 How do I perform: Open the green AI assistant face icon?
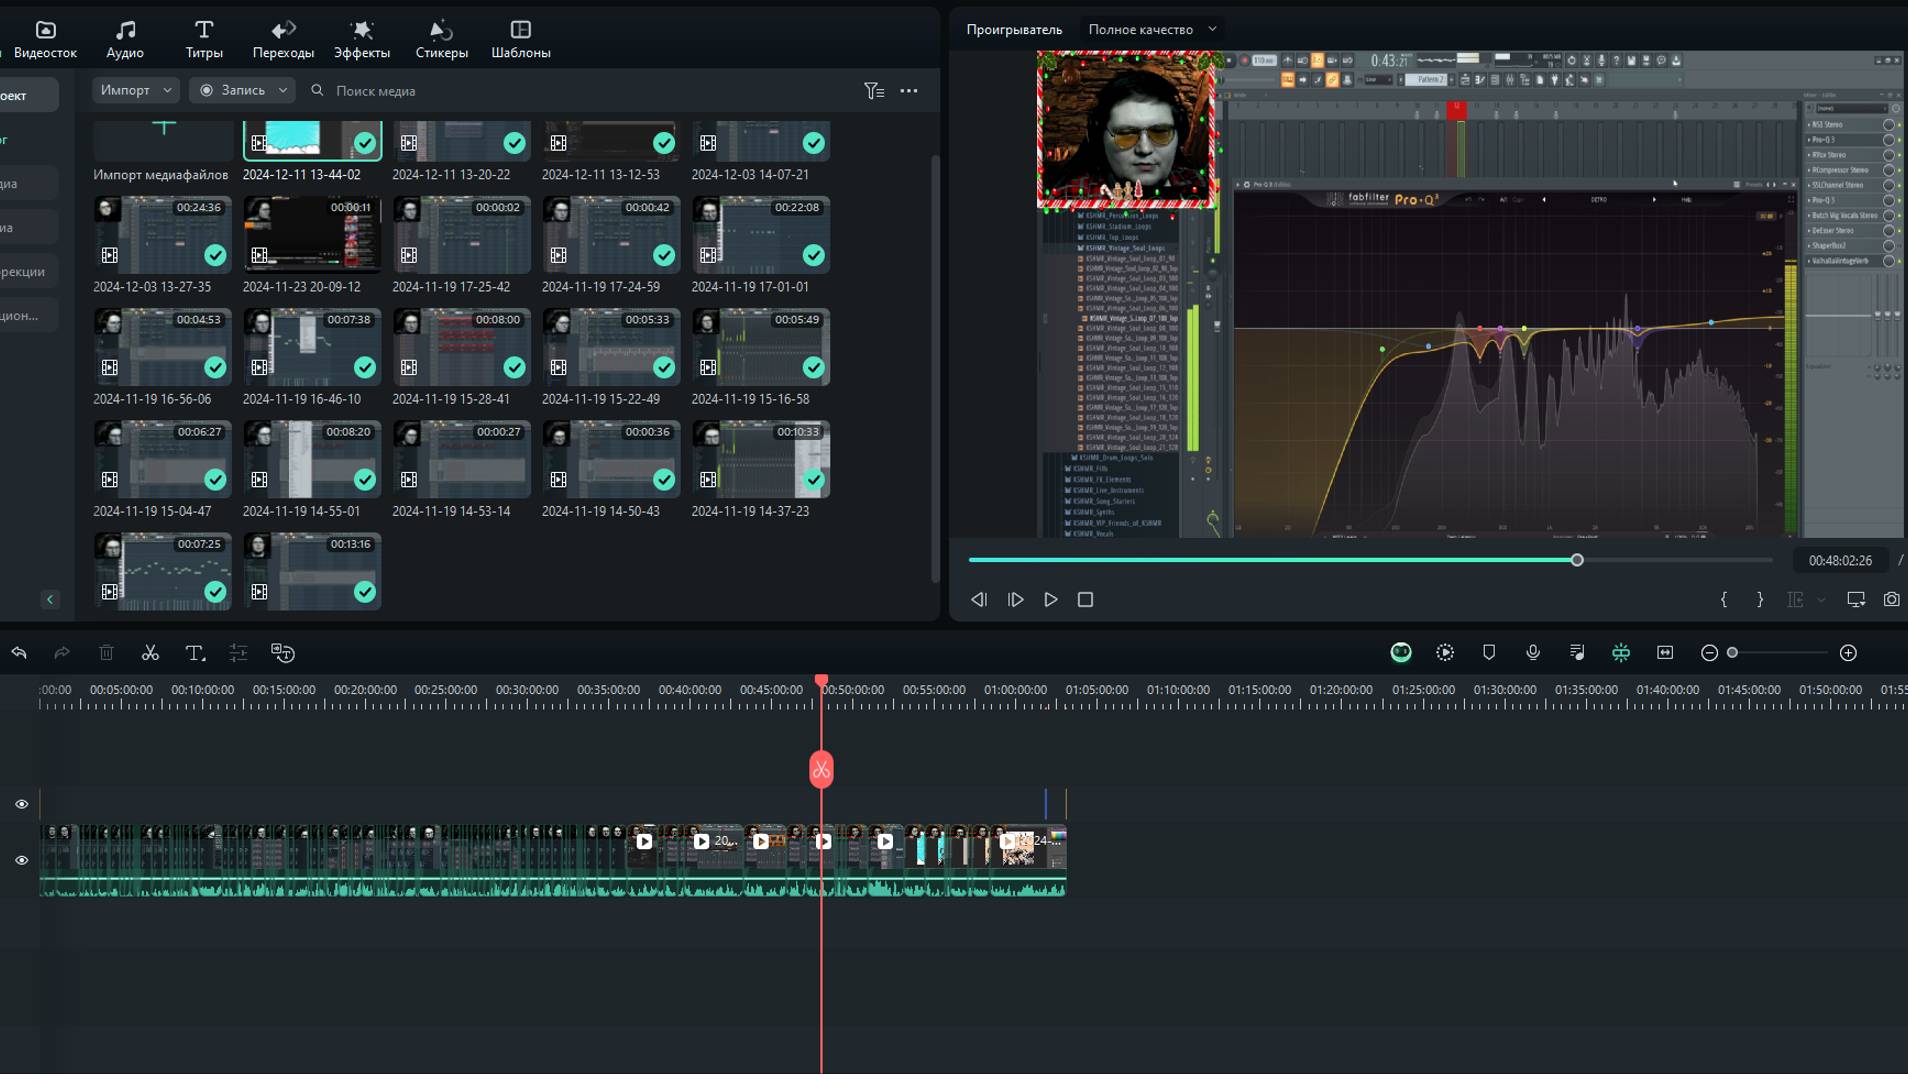point(1401,653)
